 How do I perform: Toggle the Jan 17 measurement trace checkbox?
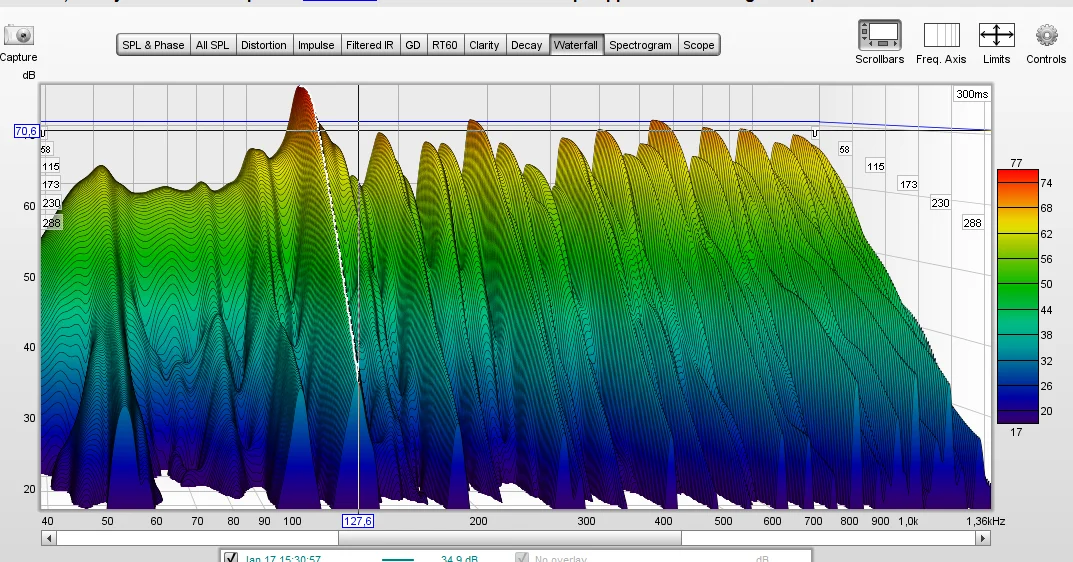[231, 557]
